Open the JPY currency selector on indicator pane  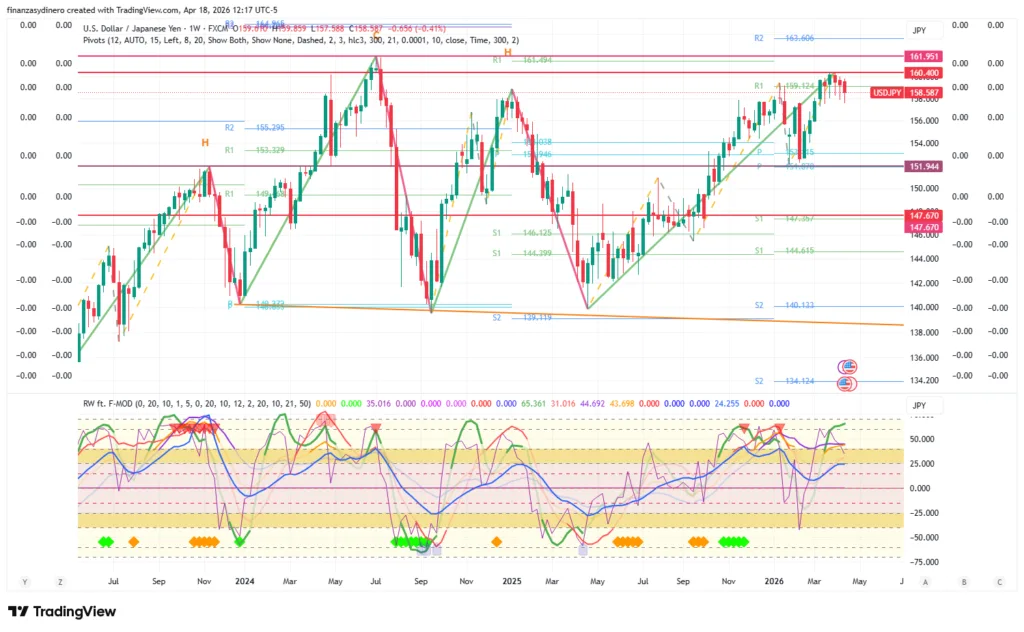(918, 405)
